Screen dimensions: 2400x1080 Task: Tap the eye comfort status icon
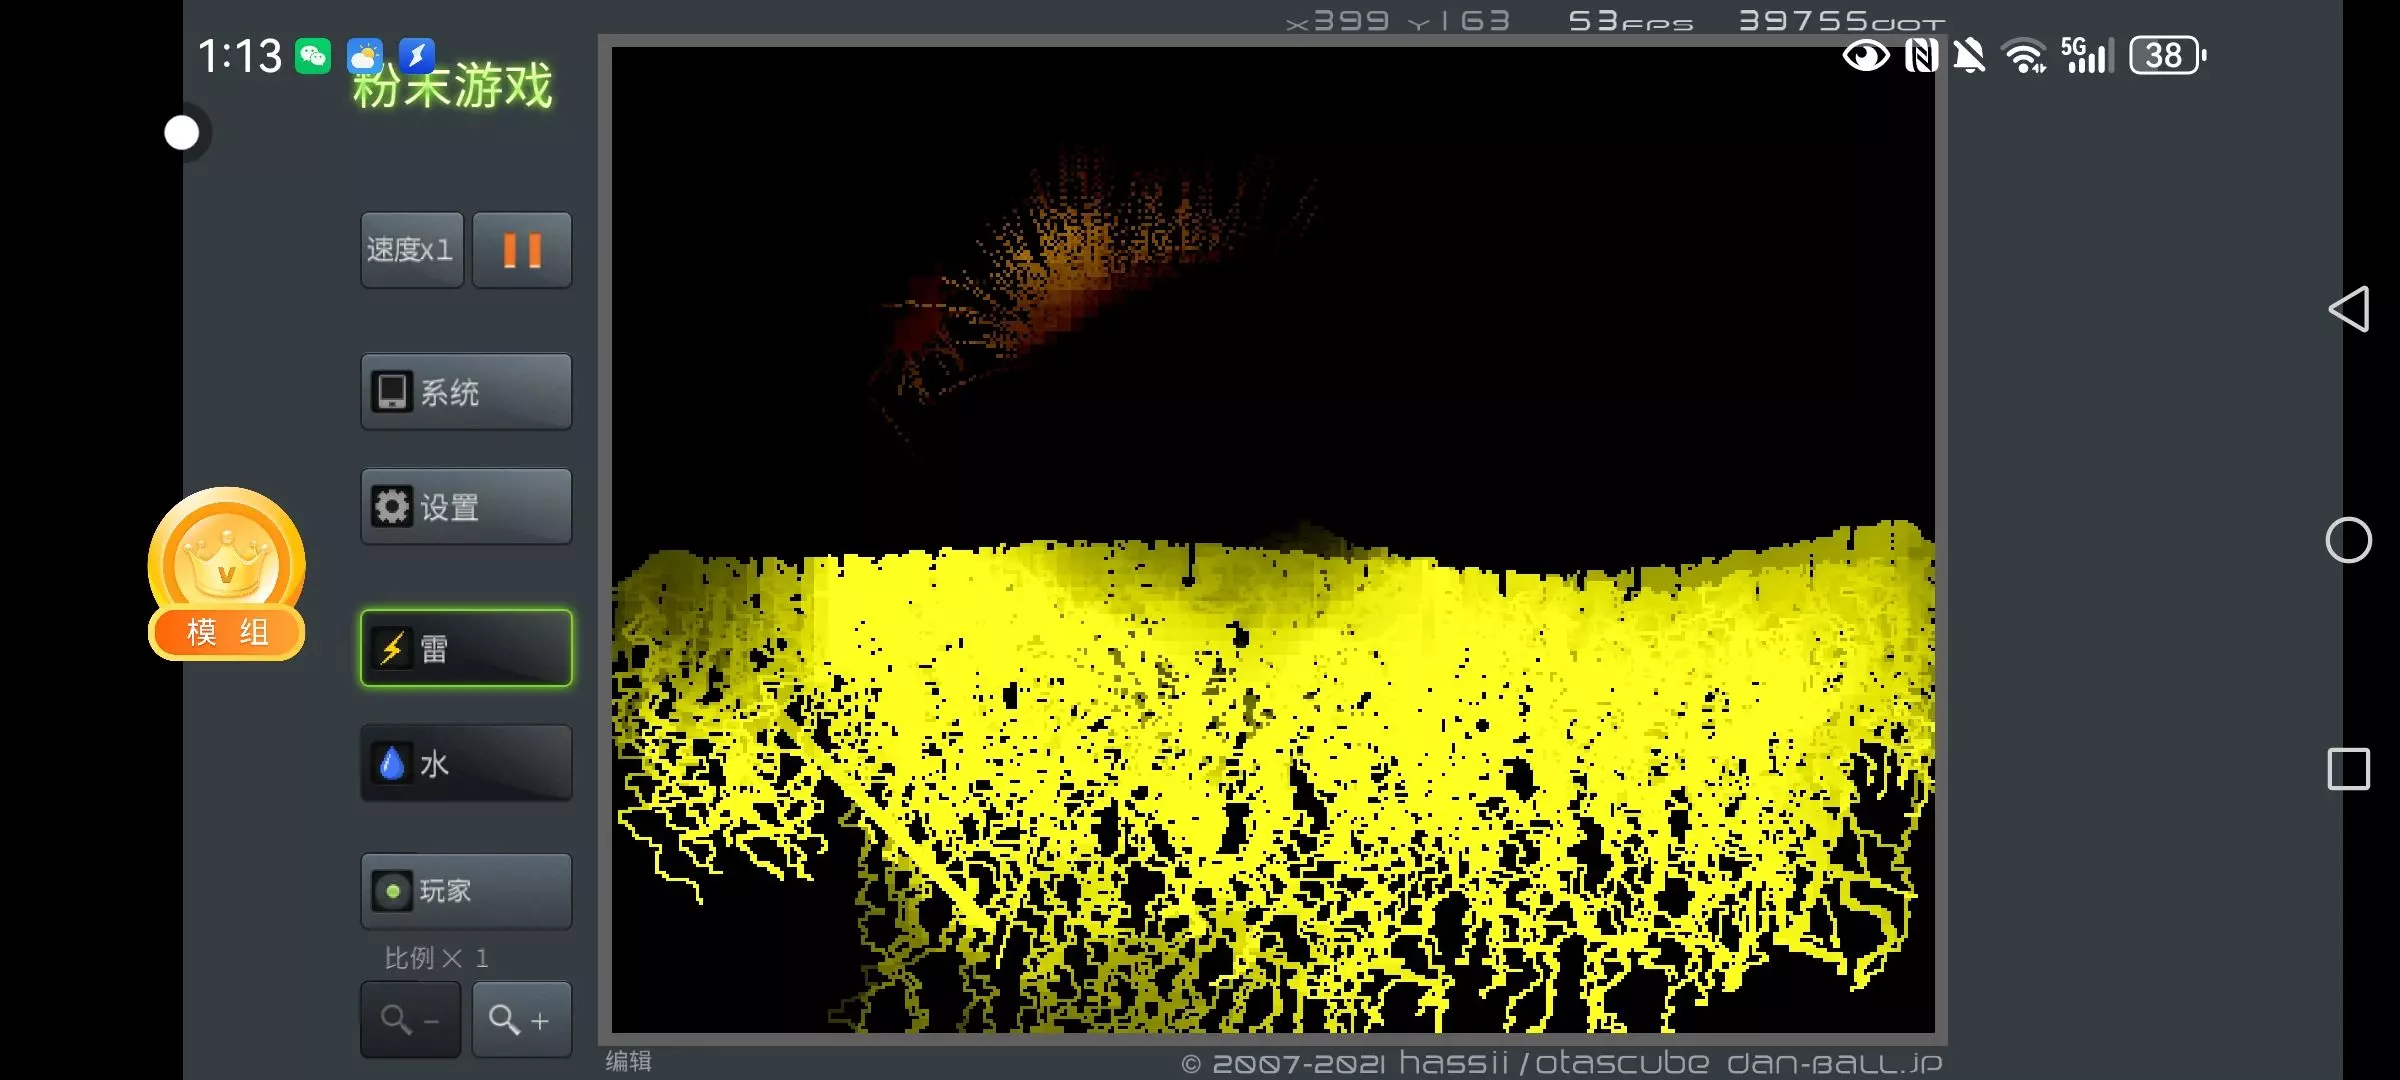click(1865, 56)
